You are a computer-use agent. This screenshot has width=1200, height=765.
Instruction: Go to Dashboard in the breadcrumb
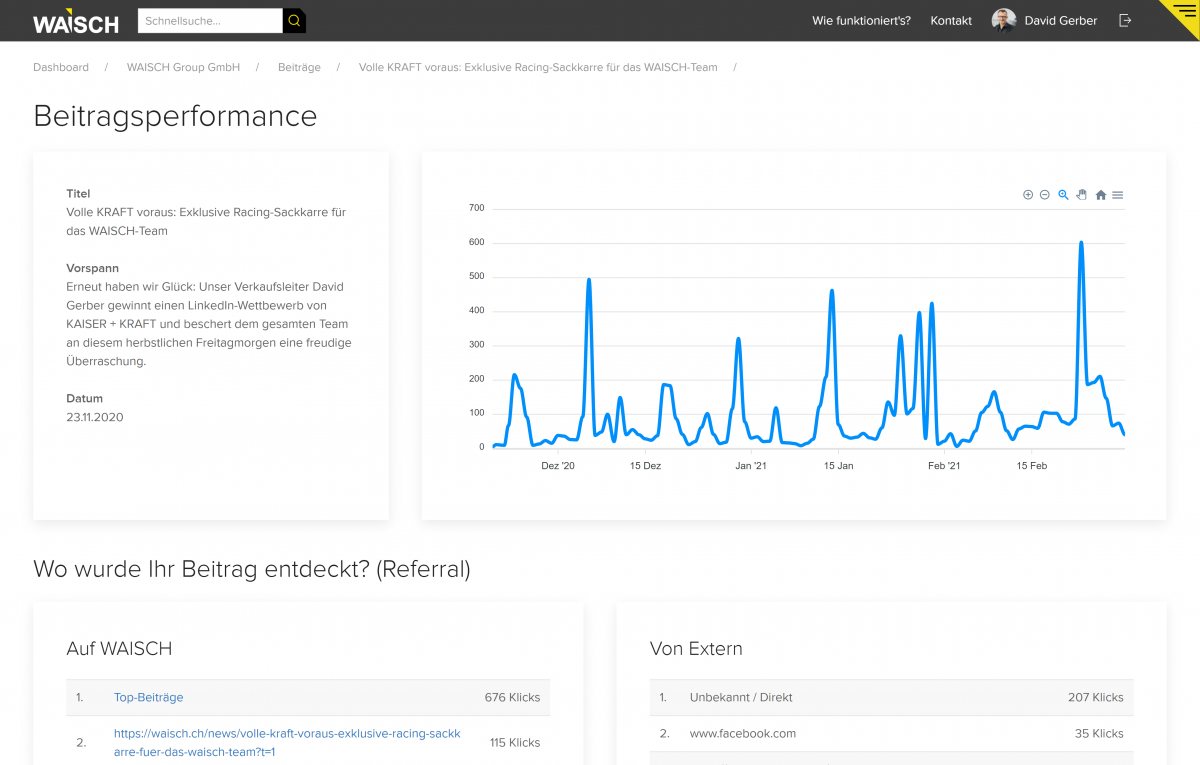pyautogui.click(x=61, y=67)
